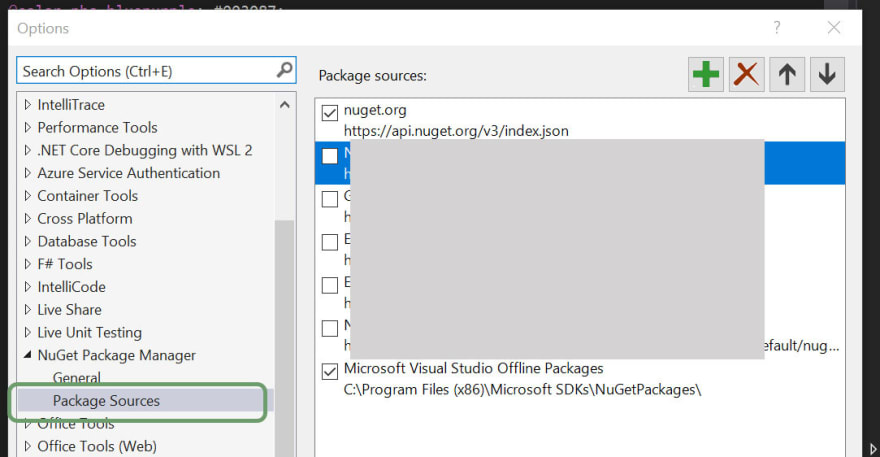Click the https://api.nuget.org/v3/index.json URL text

tap(456, 131)
